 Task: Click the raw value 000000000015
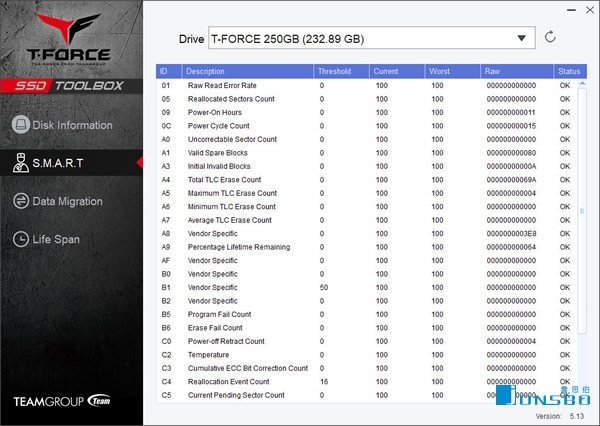tap(511, 126)
